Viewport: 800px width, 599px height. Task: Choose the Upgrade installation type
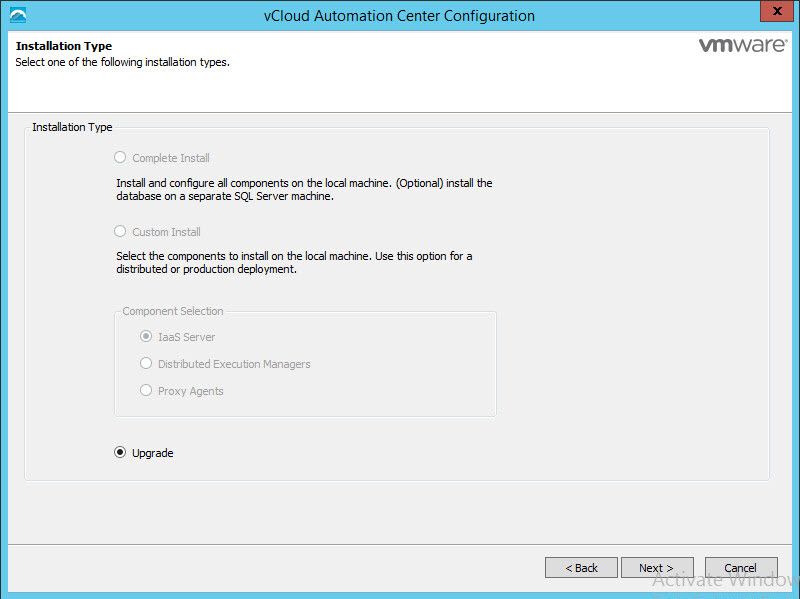coord(121,453)
